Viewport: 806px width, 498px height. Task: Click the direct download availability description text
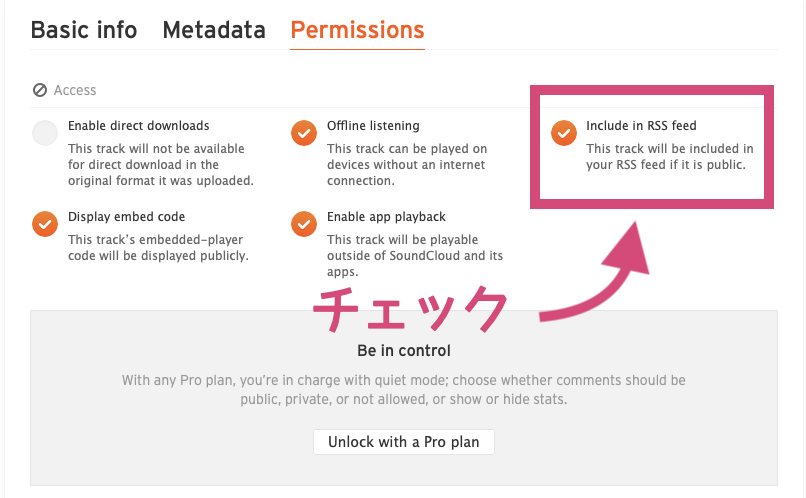point(161,164)
